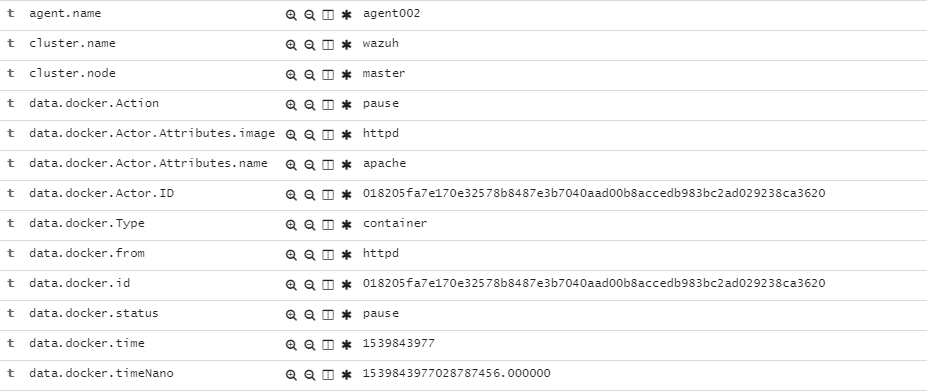Click type icon beside agent.name field
The image size is (927, 391).
(11, 13)
